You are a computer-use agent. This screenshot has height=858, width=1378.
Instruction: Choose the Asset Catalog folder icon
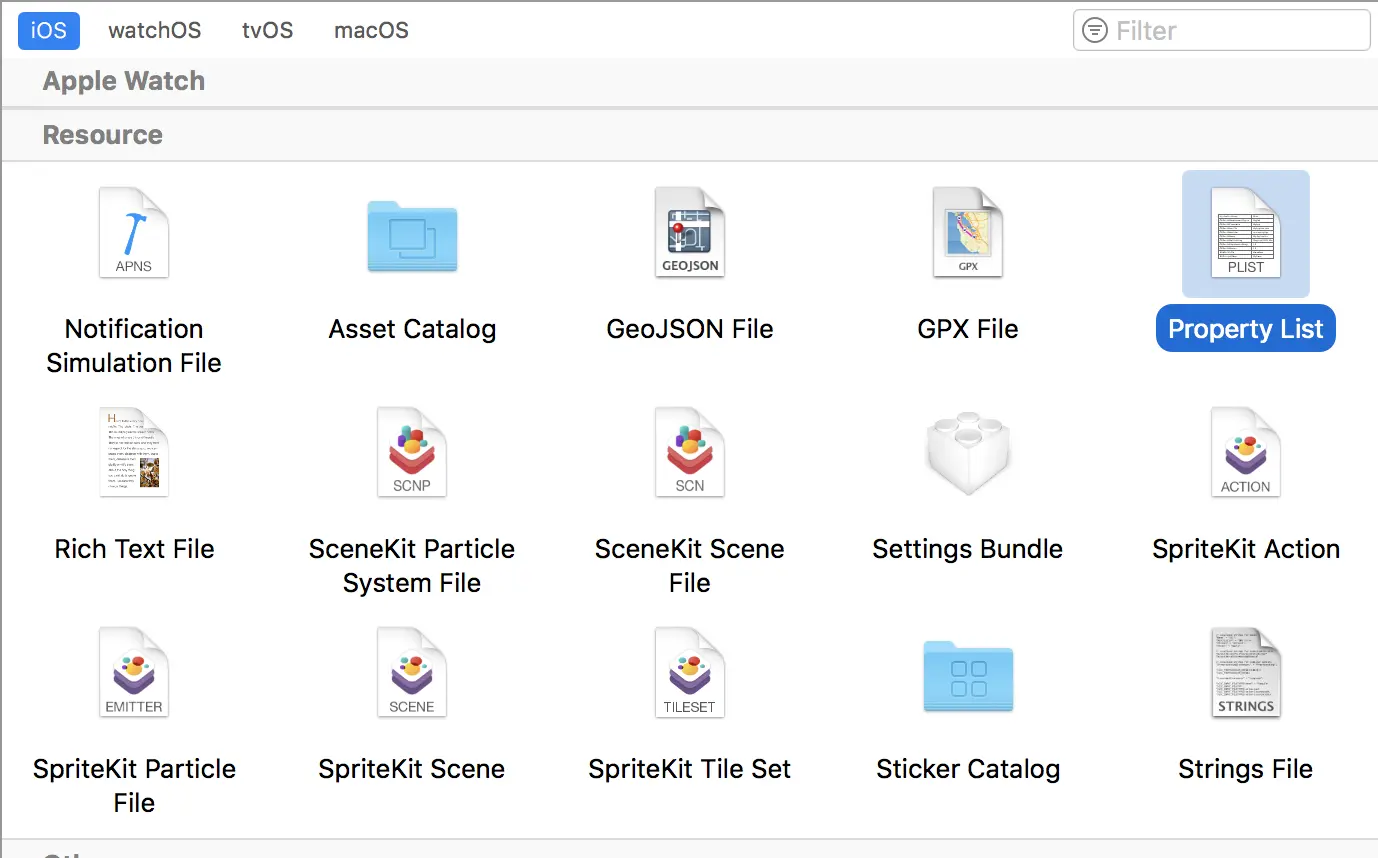tap(412, 236)
